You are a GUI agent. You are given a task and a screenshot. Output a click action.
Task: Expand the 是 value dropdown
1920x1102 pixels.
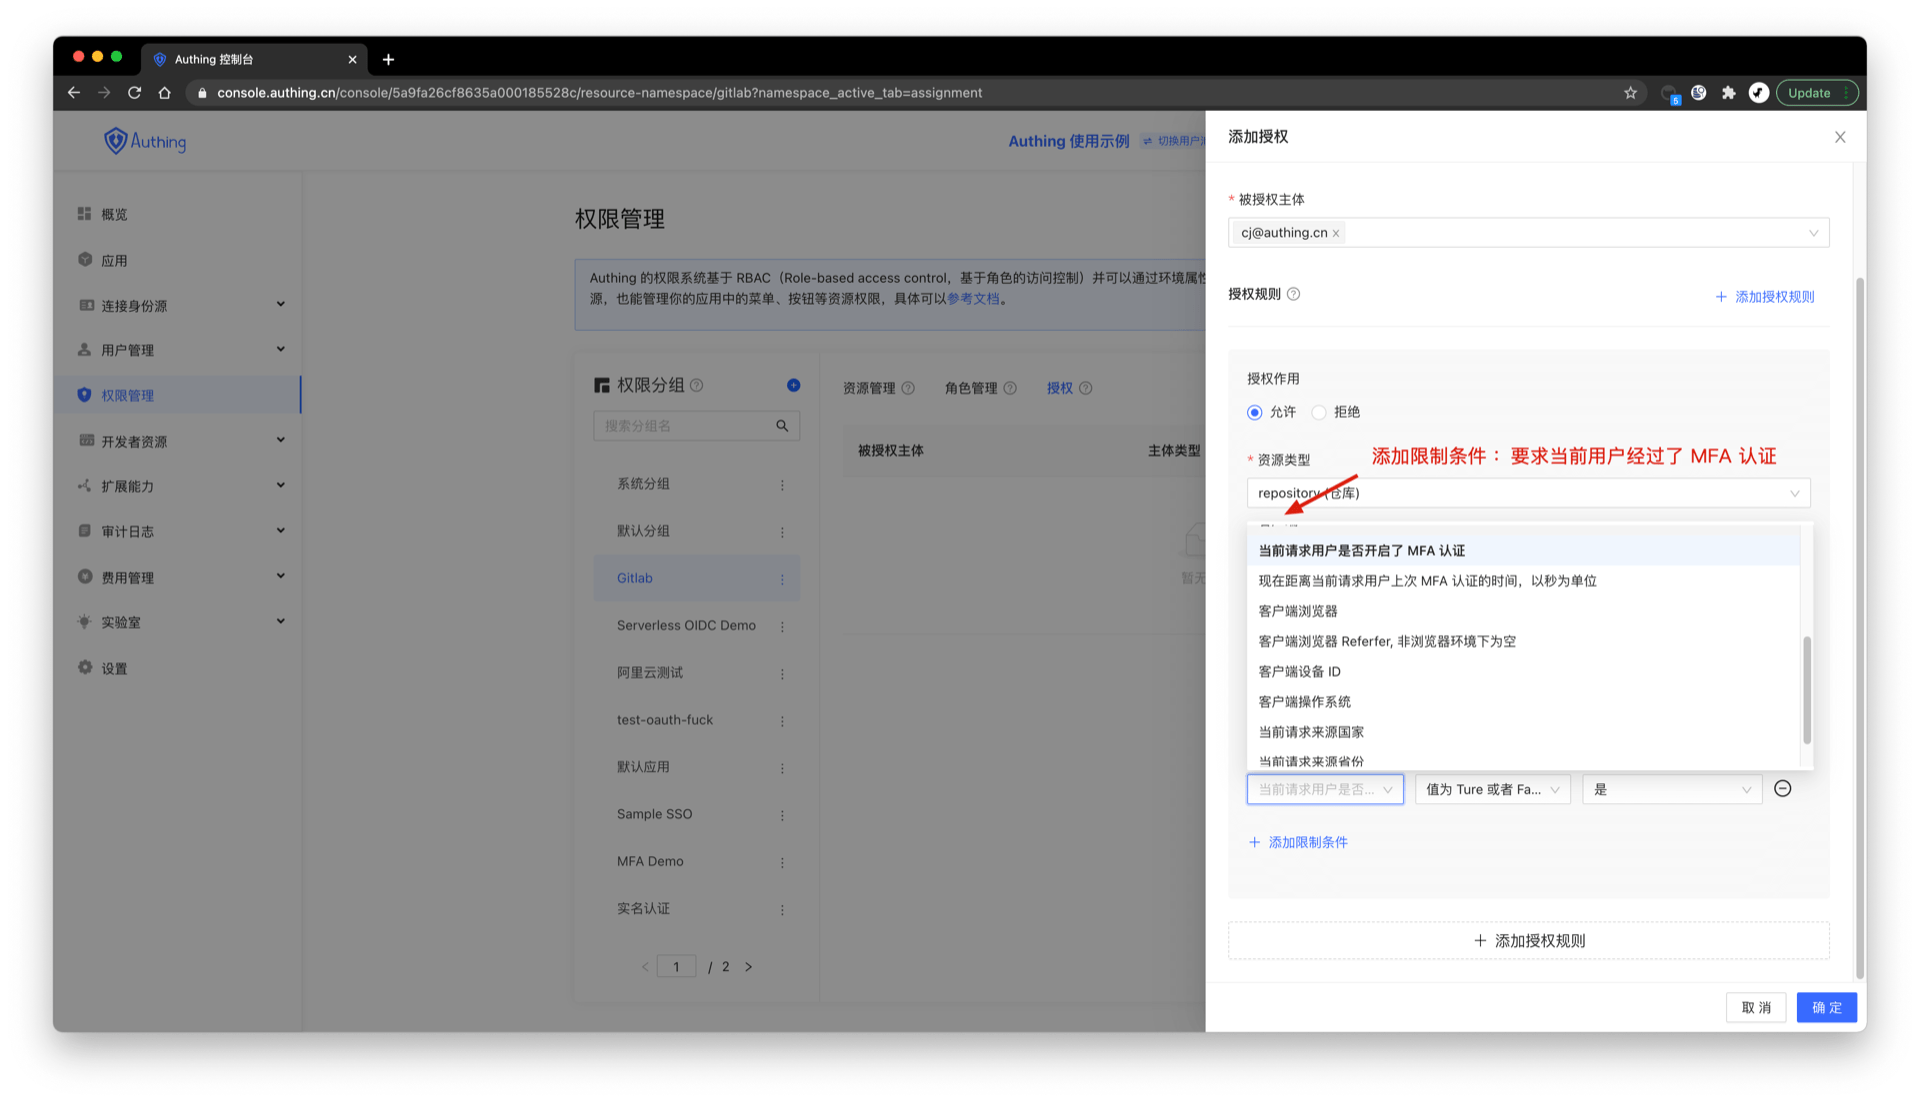pyautogui.click(x=1671, y=790)
